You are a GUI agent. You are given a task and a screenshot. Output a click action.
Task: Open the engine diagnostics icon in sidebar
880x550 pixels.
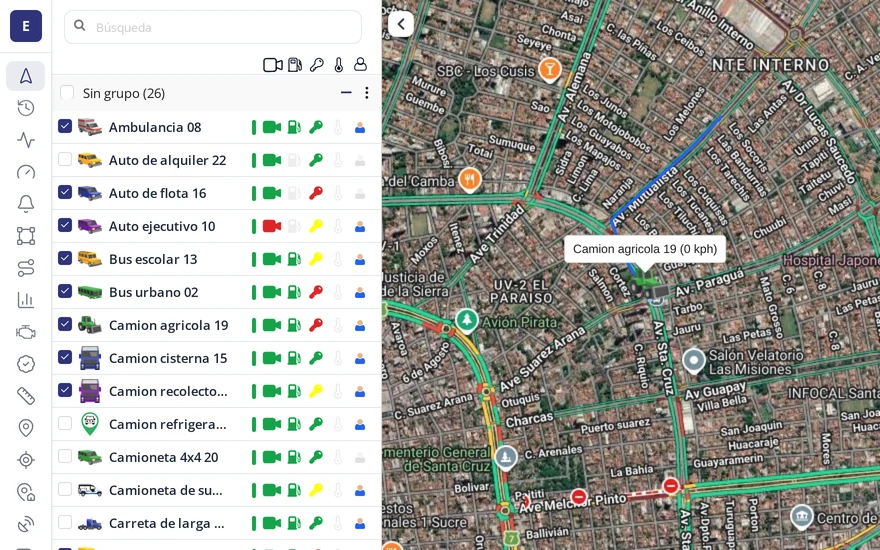[x=26, y=332]
